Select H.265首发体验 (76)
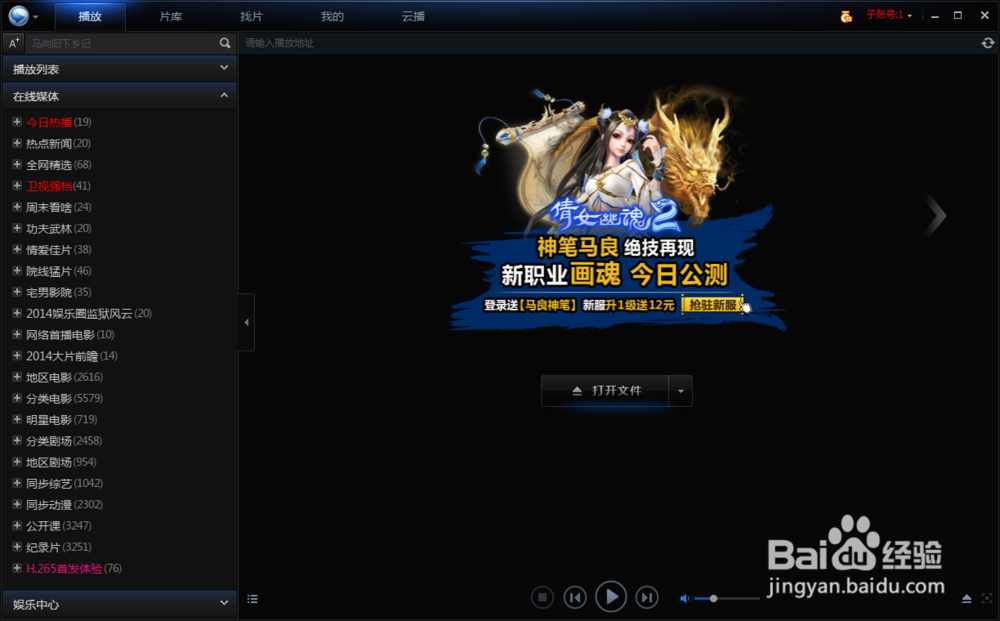The height and width of the screenshot is (621, 1000). (74, 568)
